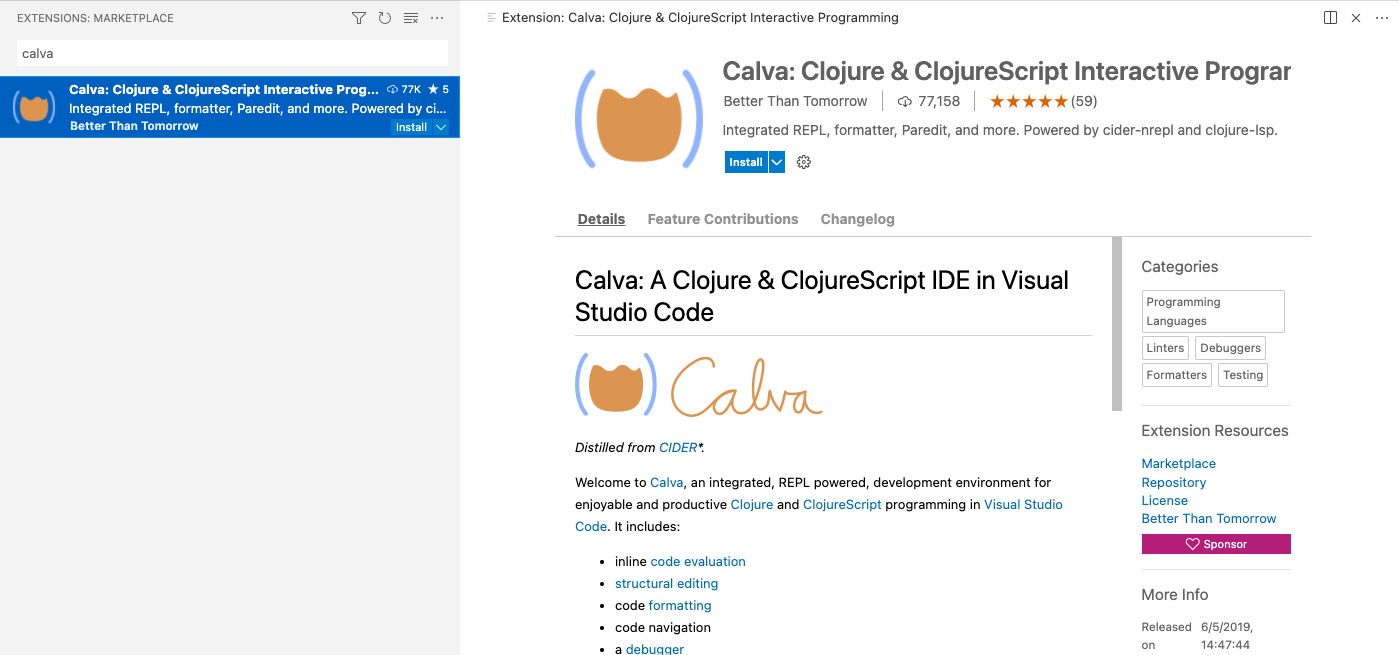The height and width of the screenshot is (655, 1399).
Task: Click the Calva extension title heading
Action: coord(1007,72)
